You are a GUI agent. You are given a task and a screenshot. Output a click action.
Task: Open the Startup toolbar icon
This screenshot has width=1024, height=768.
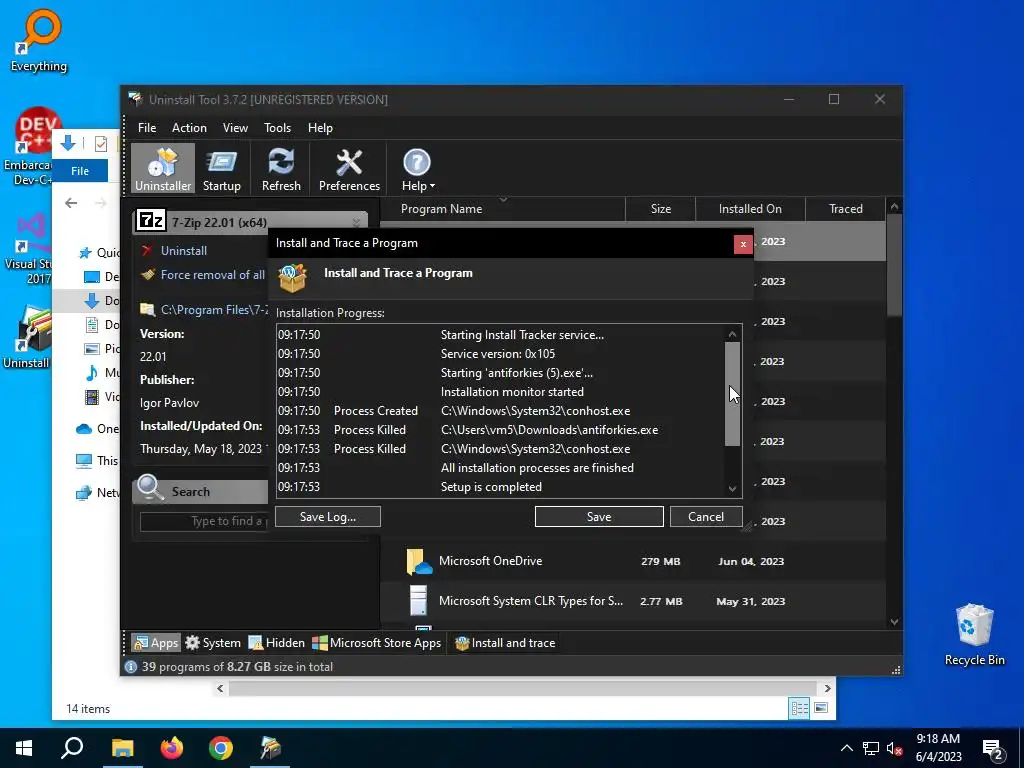tap(221, 169)
